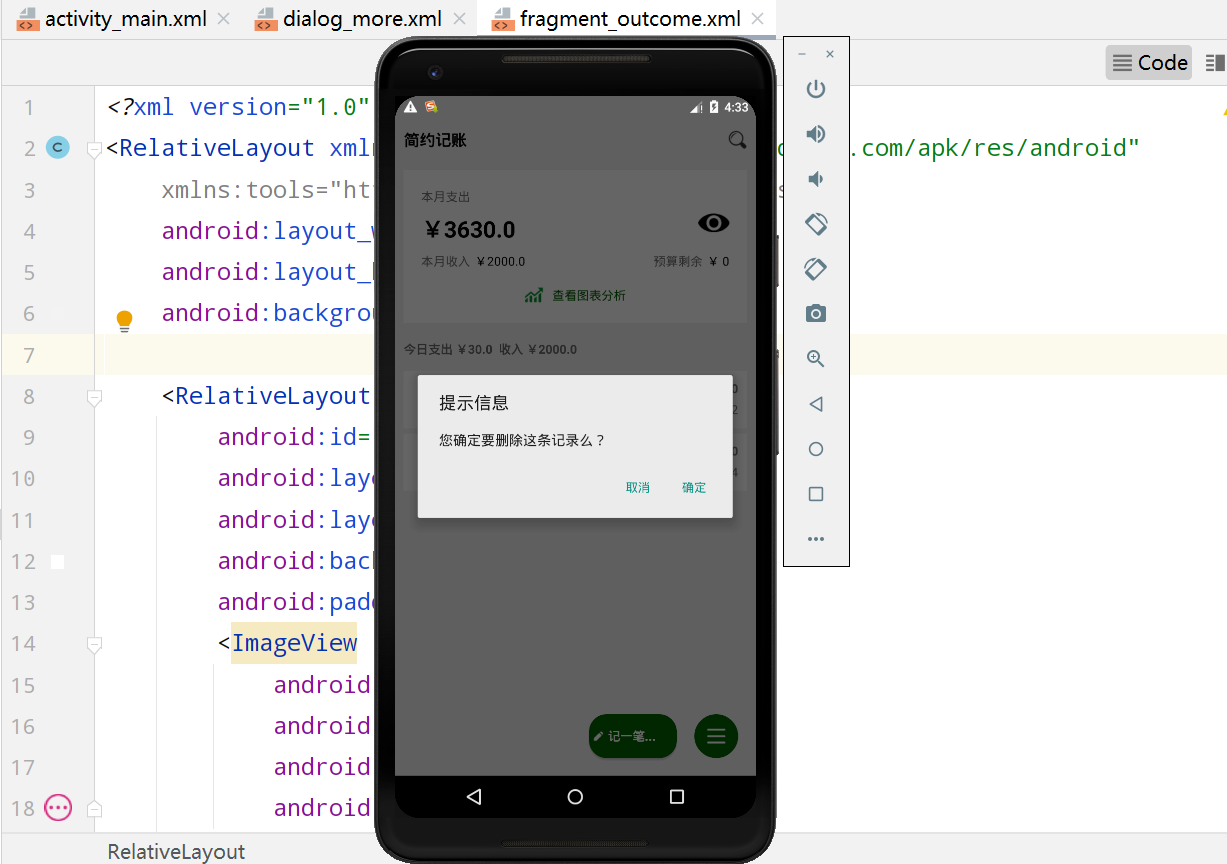Rotate emulator right
Viewport: 1227px width, 864px height.
816,269
